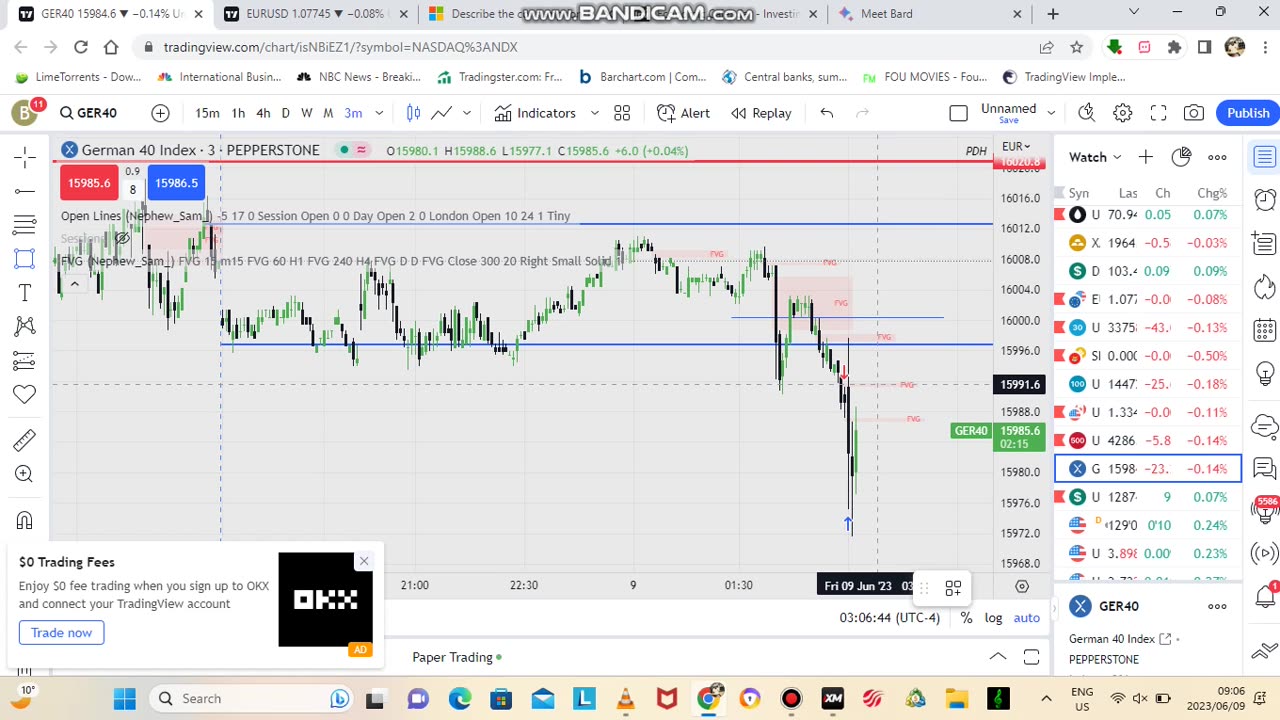Switch to the 1h timeframe
Viewport: 1280px width, 720px height.
[x=238, y=113]
